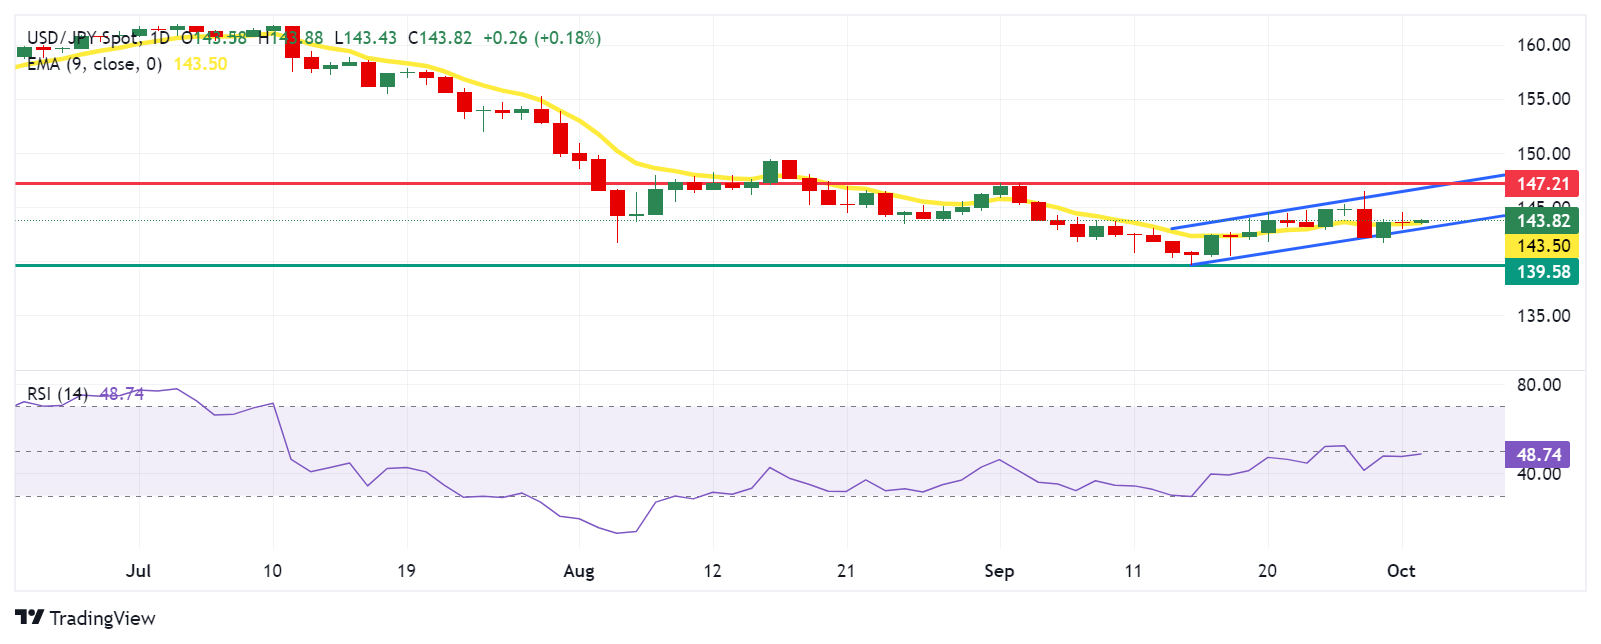The image size is (1601, 644).
Task: Open the TradingView text link
Action: (102, 618)
